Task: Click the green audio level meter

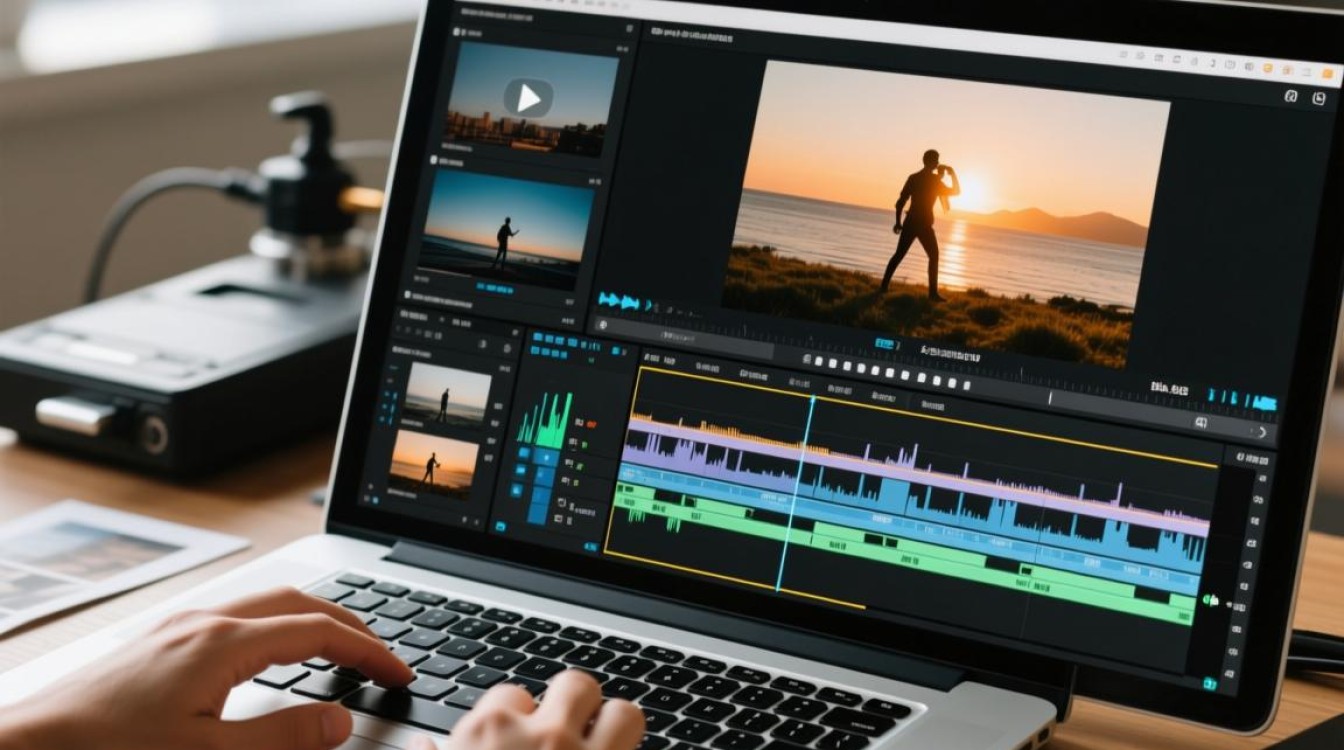Action: (544, 418)
